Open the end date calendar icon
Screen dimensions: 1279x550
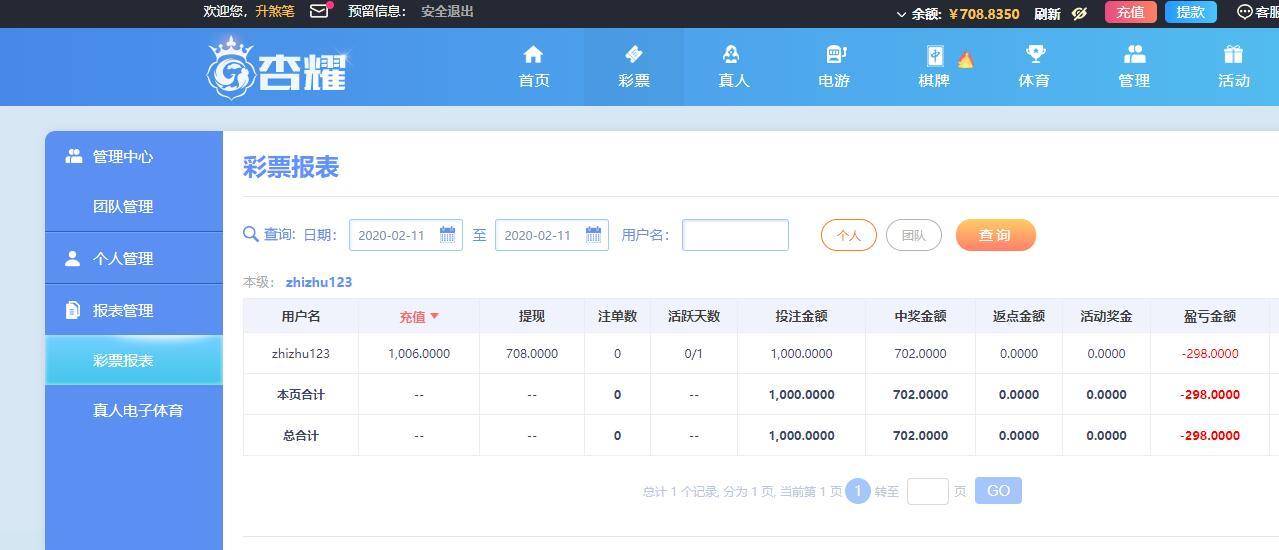[x=593, y=235]
